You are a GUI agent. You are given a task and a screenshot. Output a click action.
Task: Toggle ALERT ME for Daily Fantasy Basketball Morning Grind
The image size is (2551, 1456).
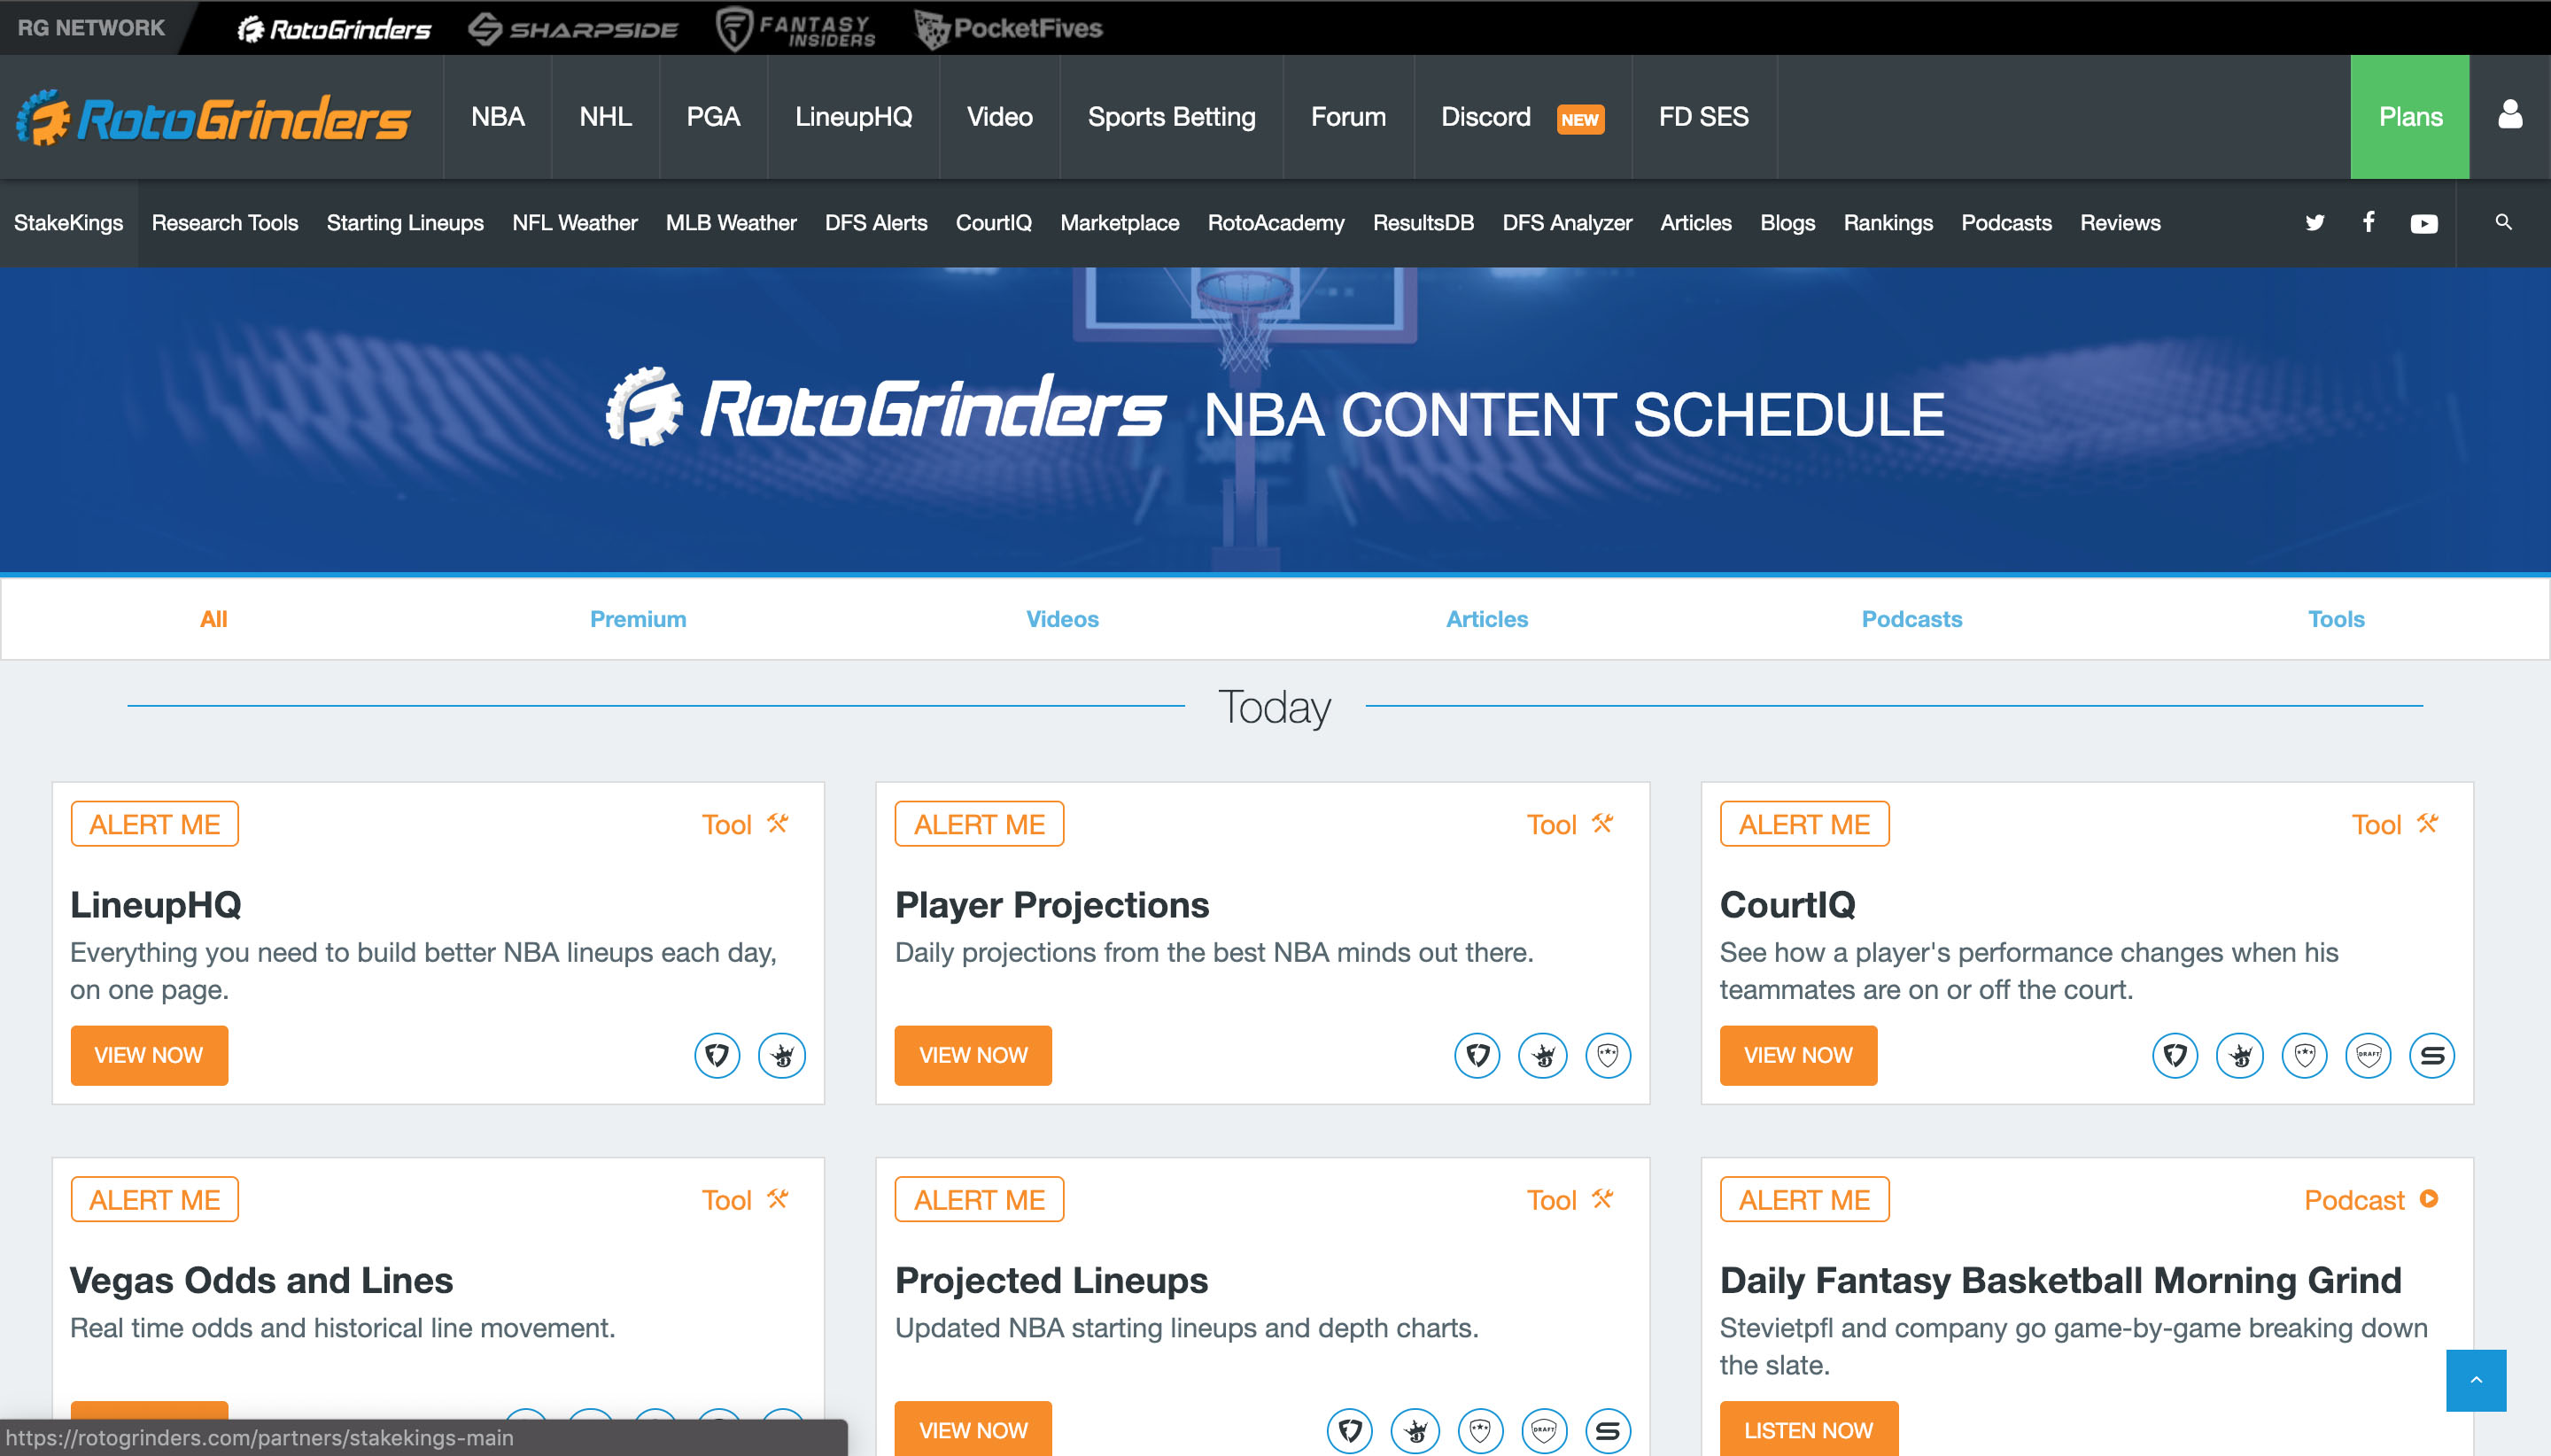click(x=1804, y=1200)
